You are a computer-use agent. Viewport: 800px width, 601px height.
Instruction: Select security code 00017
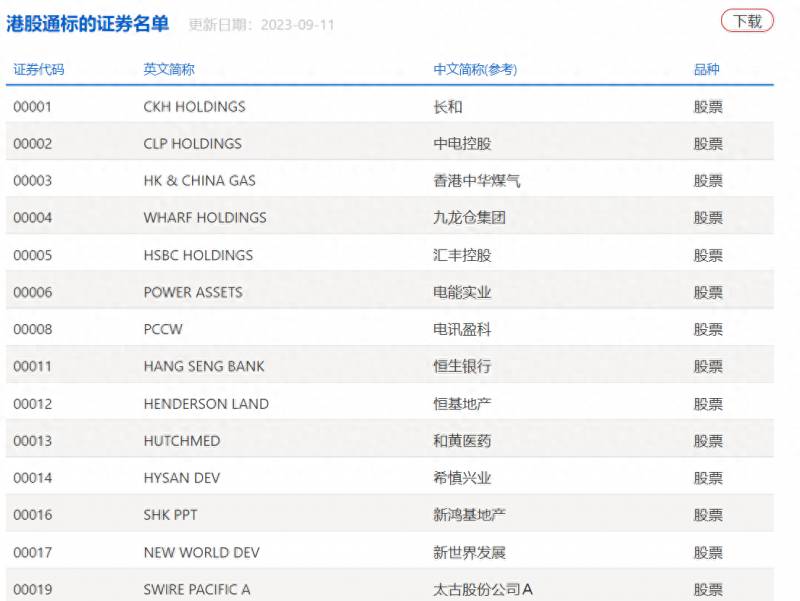pos(33,553)
